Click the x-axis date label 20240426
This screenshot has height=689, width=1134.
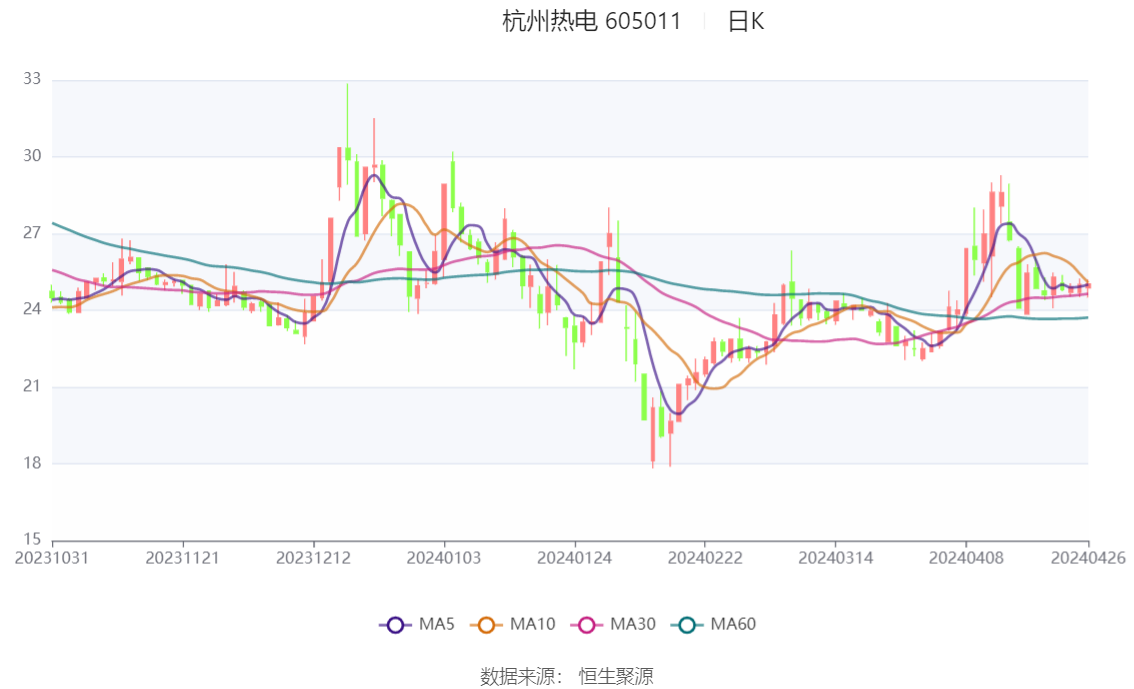coord(1088,558)
